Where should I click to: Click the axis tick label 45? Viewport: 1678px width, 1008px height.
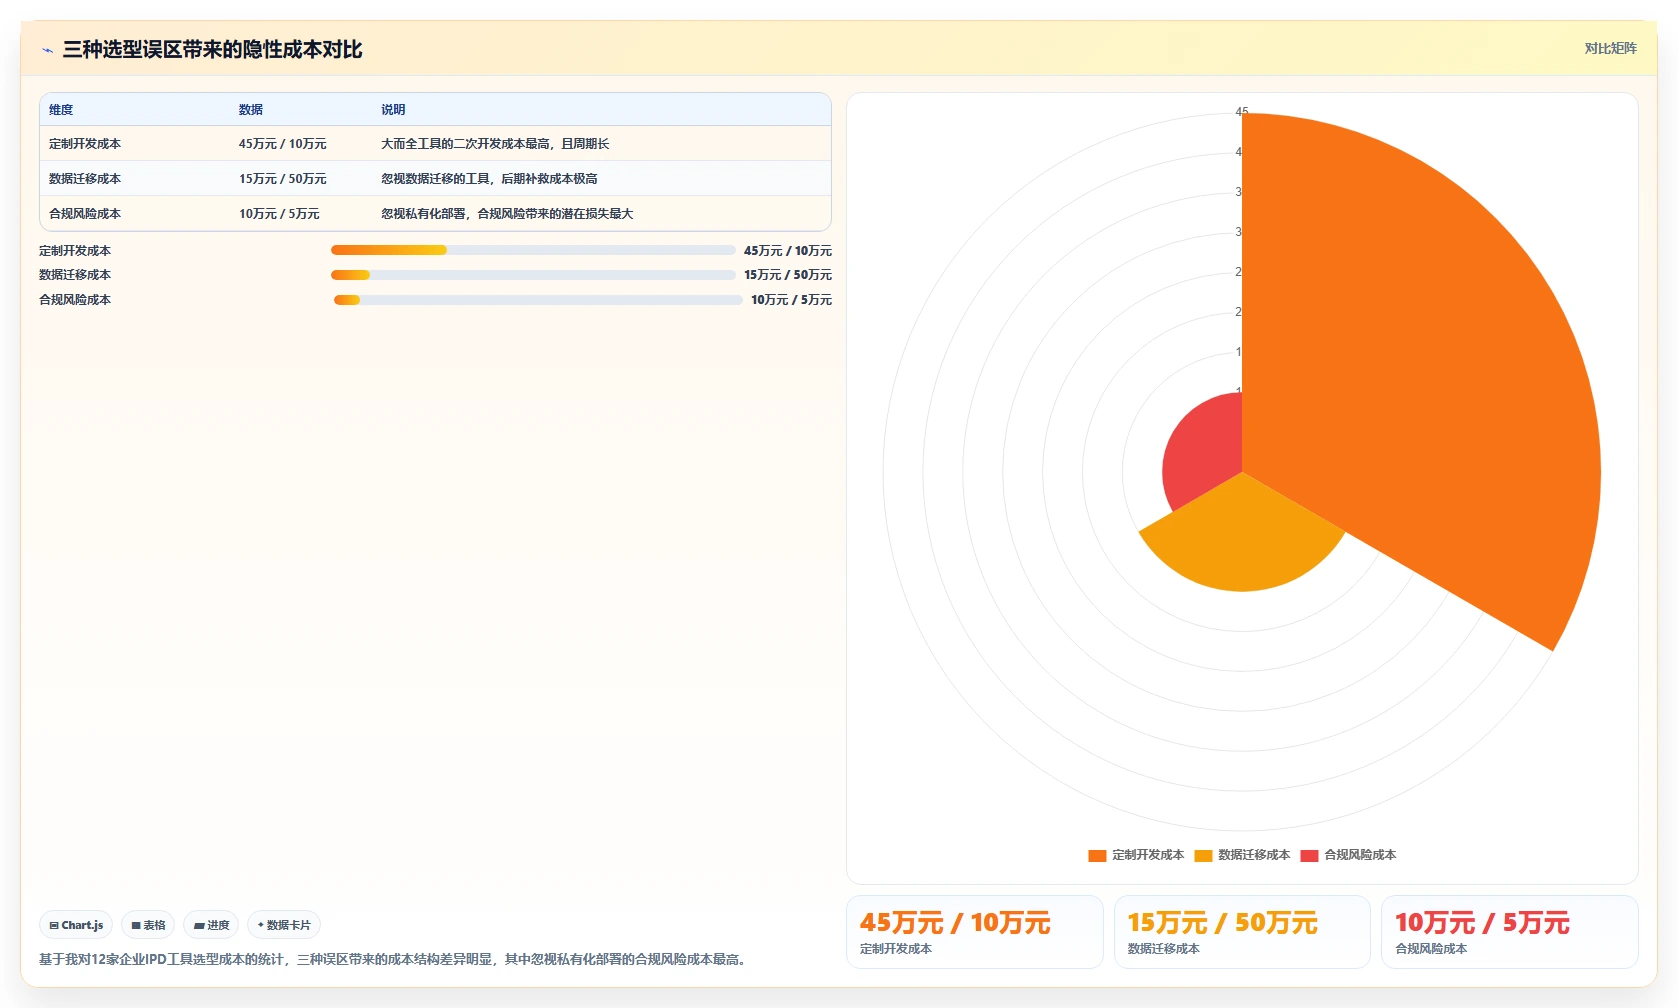(x=1241, y=112)
